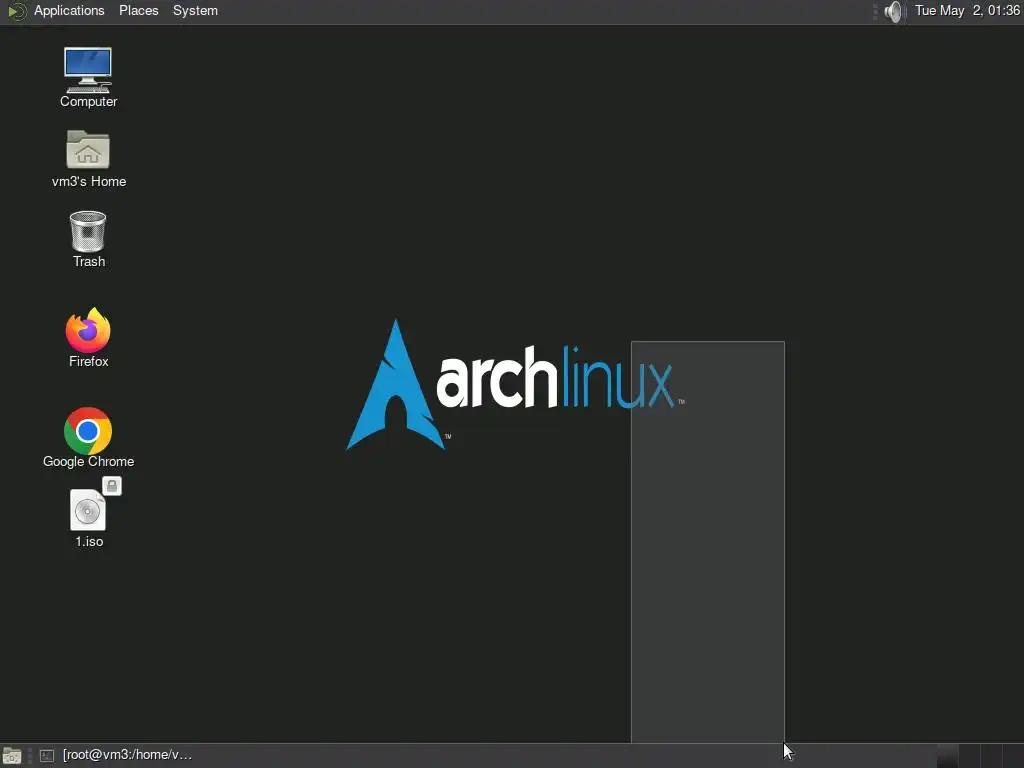This screenshot has width=1024, height=768.
Task: Switch to the last workspace in switcher
Action: (1013, 756)
